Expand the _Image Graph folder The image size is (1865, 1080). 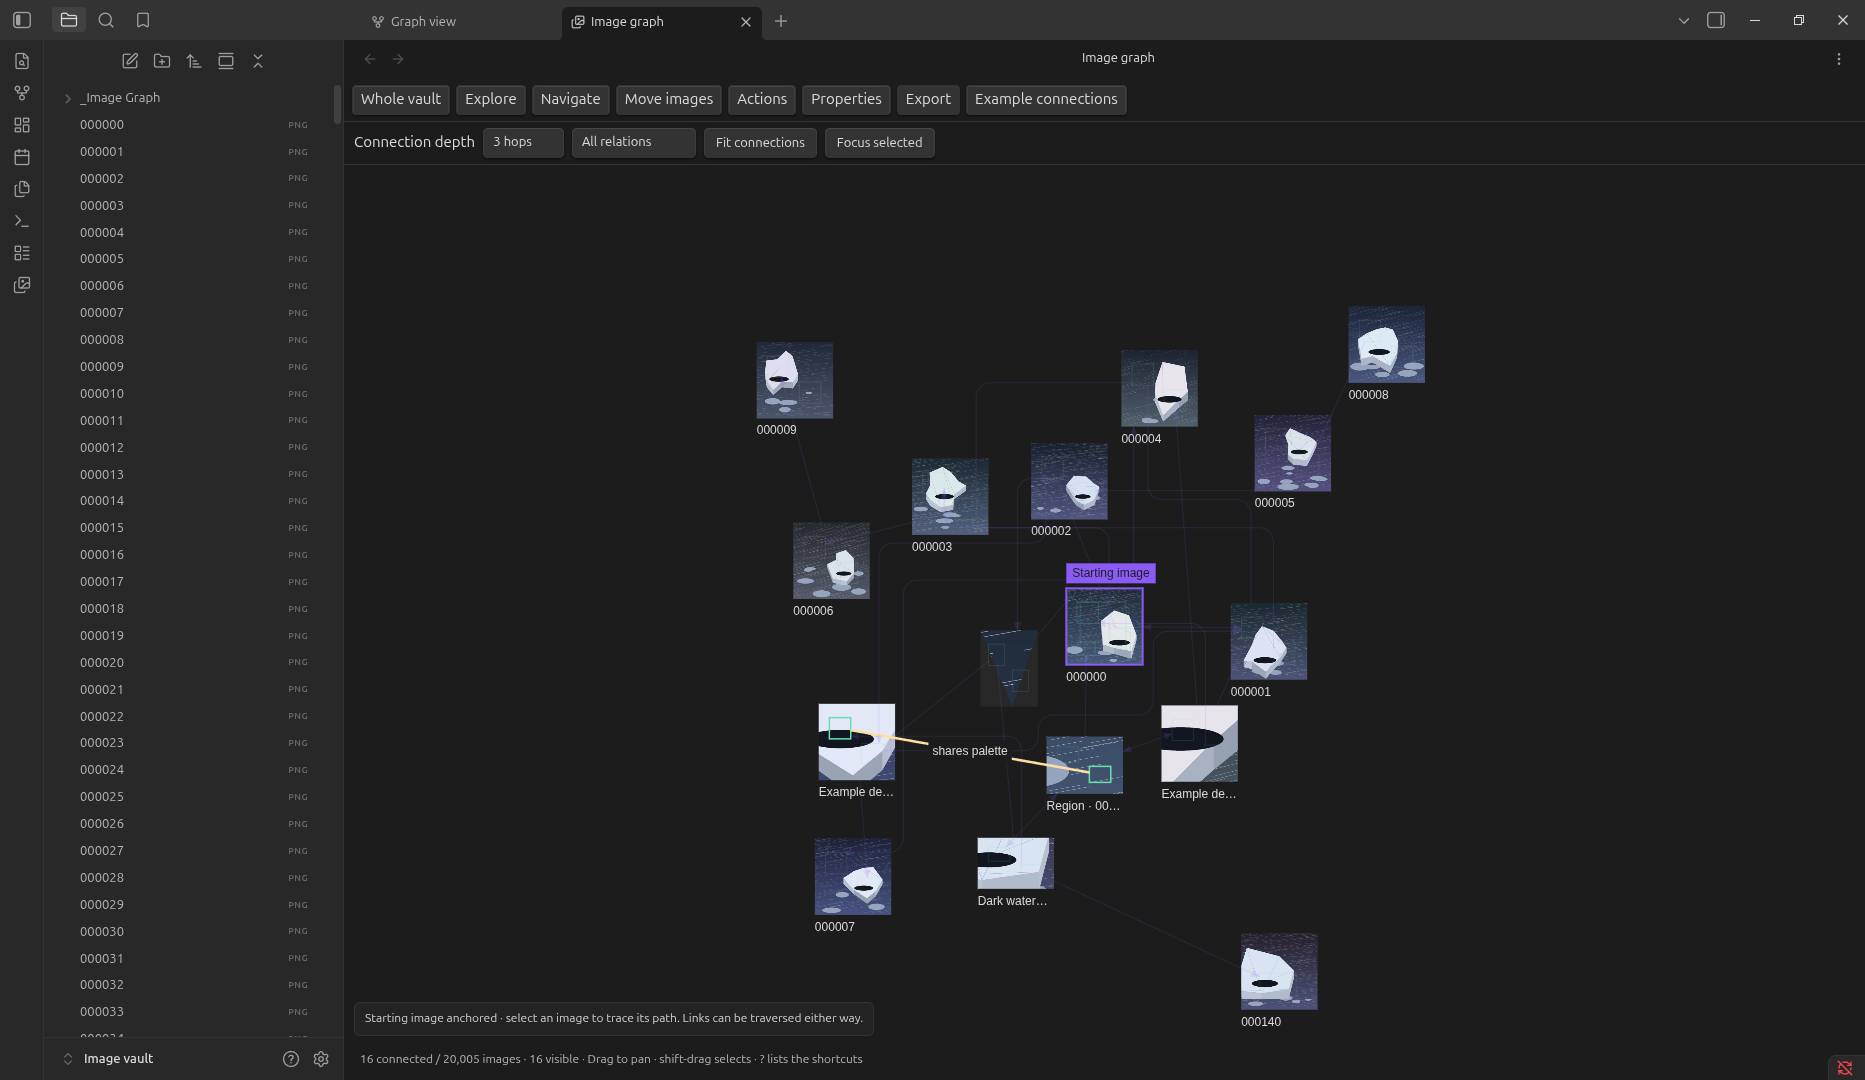[x=68, y=98]
